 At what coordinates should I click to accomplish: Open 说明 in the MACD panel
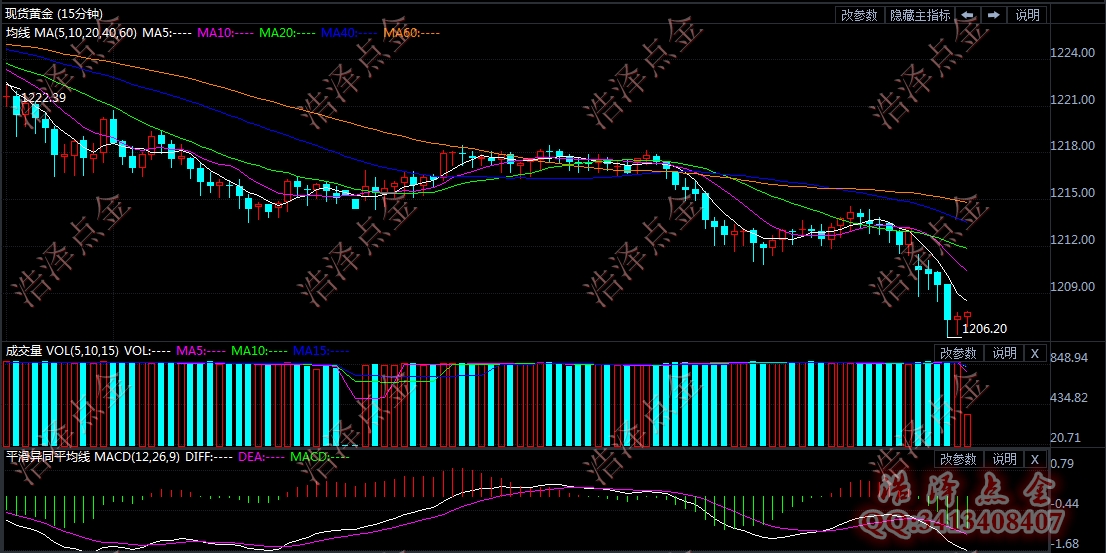(x=1003, y=459)
